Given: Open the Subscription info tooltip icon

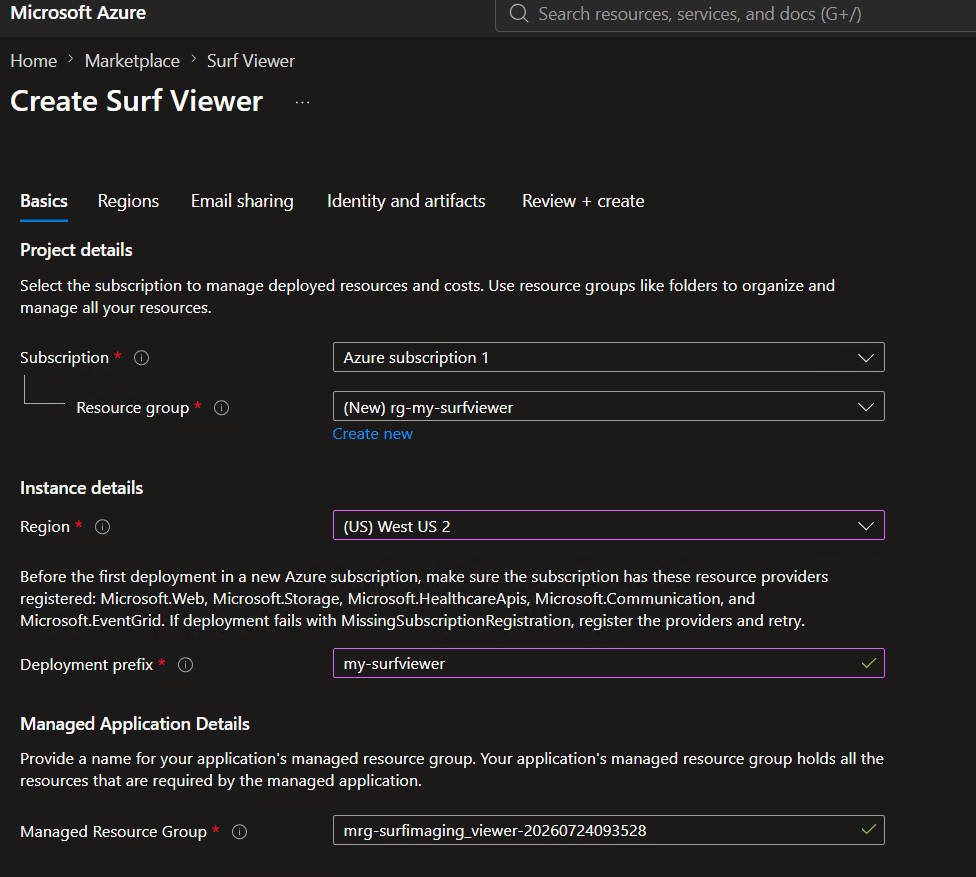Looking at the screenshot, I should coord(141,358).
